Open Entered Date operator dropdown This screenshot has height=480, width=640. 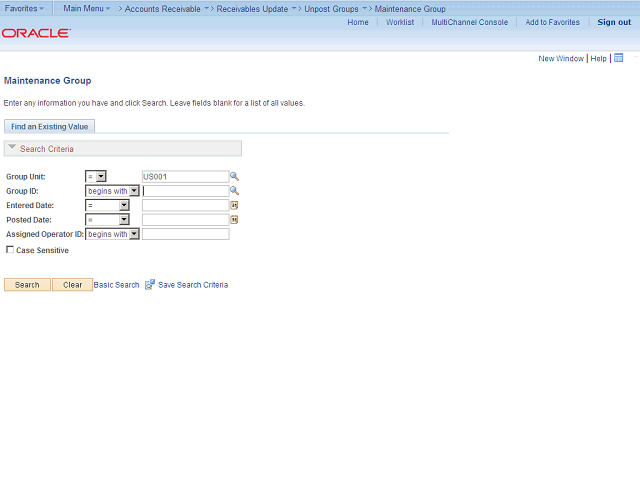tap(107, 205)
